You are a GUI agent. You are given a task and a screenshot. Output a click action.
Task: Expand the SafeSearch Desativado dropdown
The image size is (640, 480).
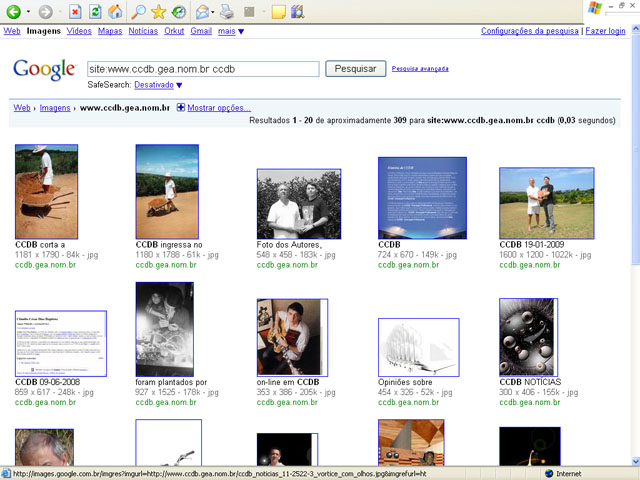[158, 86]
